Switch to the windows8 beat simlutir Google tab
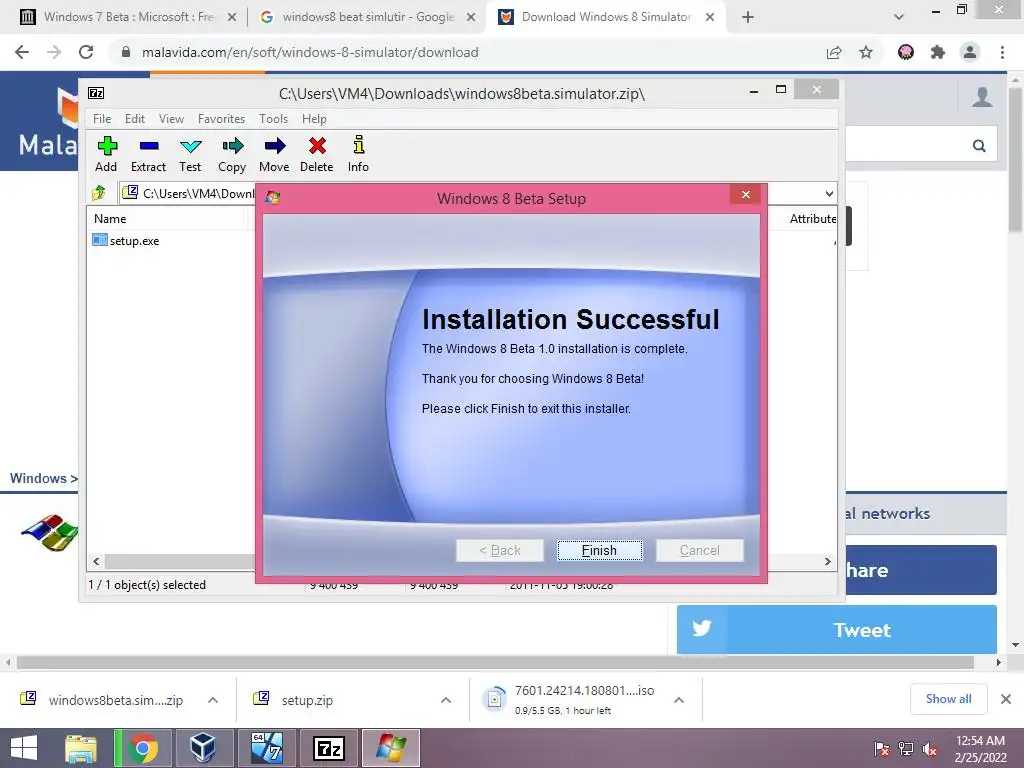 [x=368, y=17]
